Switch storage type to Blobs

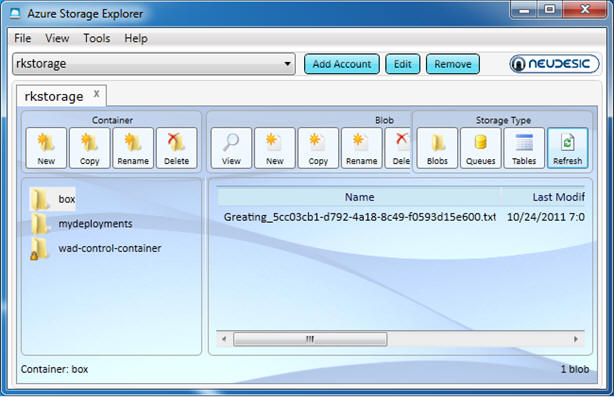click(437, 148)
